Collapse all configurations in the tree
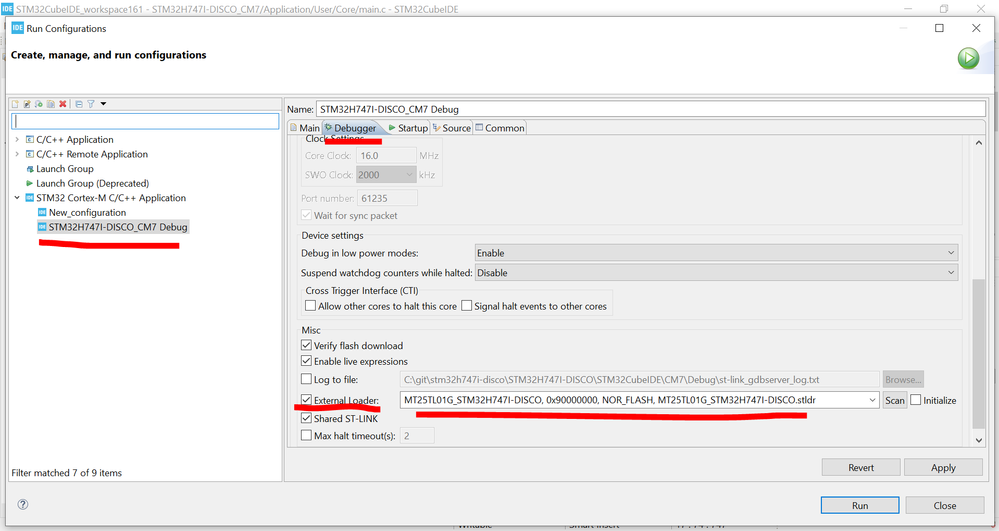 coord(79,104)
